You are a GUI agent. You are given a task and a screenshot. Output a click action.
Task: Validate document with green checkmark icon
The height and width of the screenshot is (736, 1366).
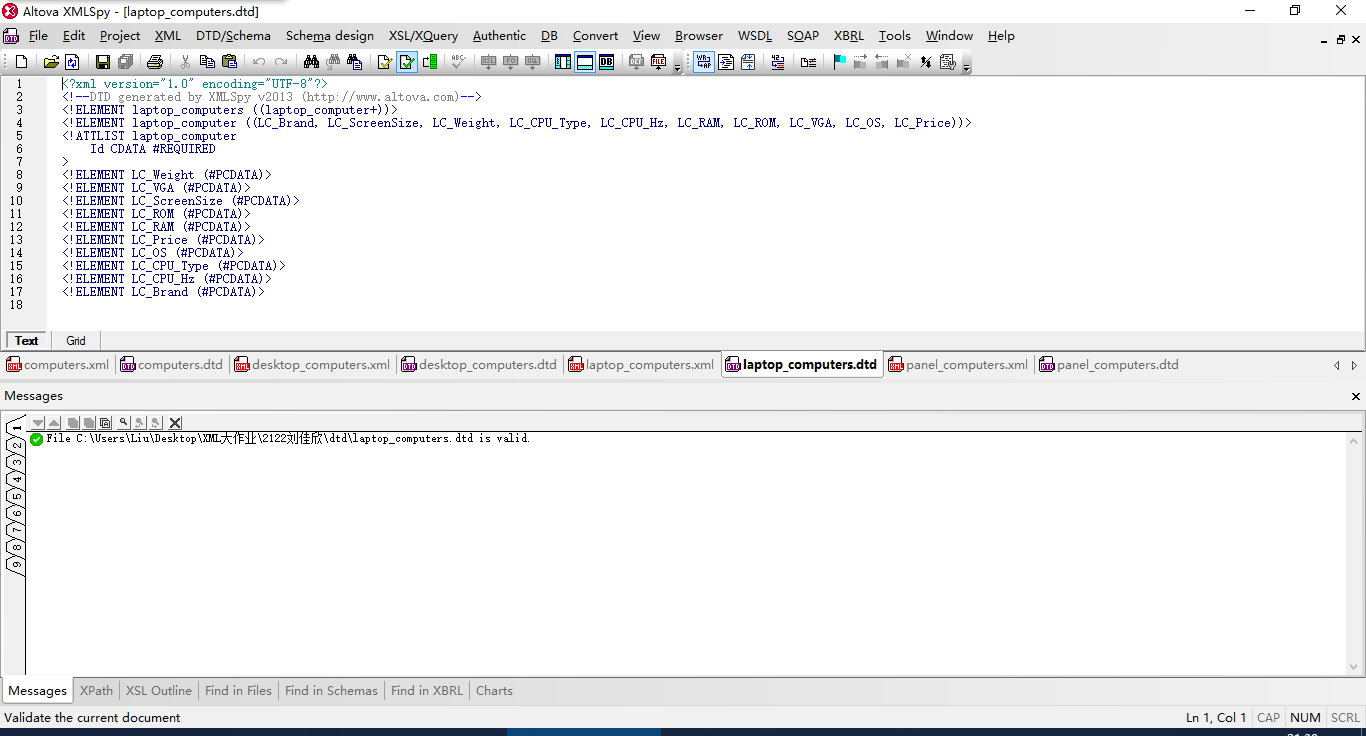tap(406, 62)
